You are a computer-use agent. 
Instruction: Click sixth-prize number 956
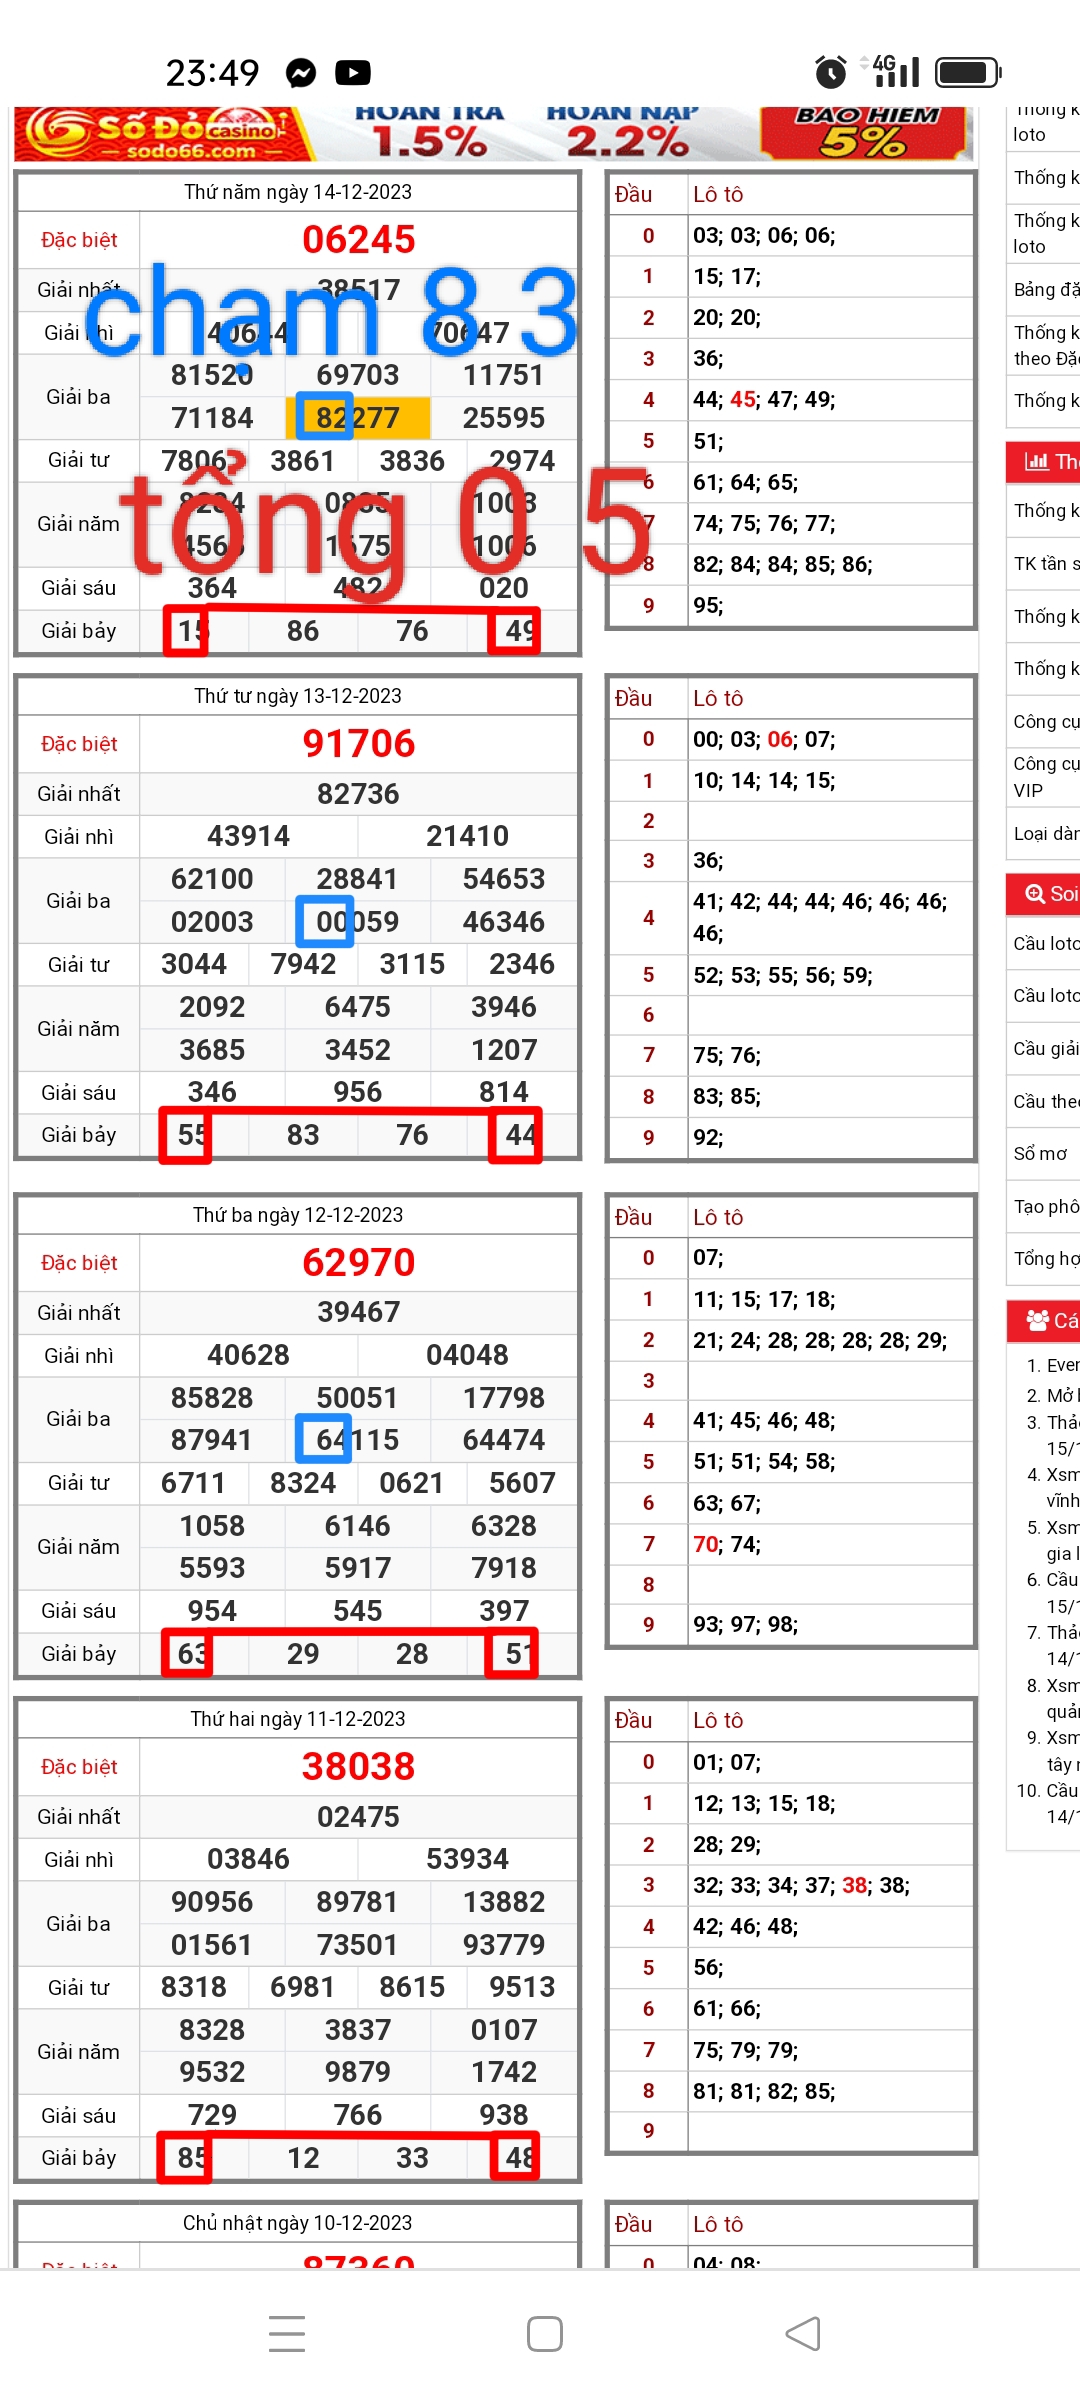coord(358,1092)
